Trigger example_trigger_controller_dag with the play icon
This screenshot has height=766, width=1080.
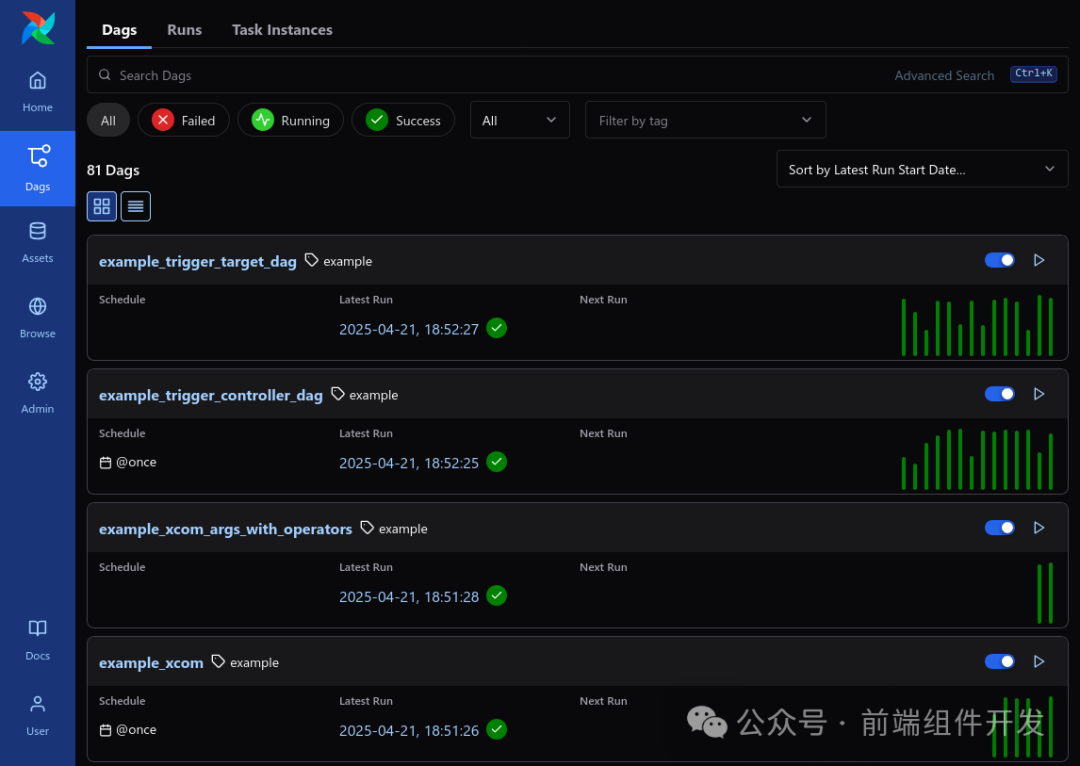pyautogui.click(x=1039, y=394)
